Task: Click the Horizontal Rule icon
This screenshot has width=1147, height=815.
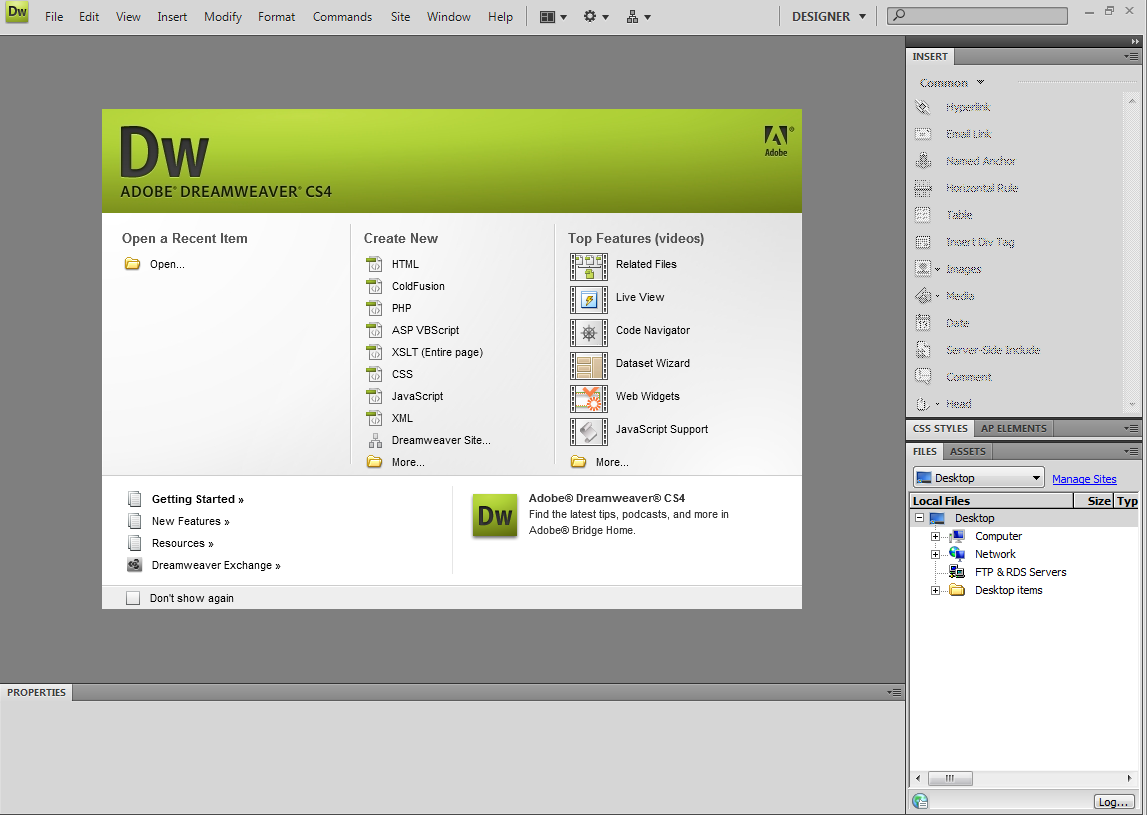Action: tap(923, 188)
